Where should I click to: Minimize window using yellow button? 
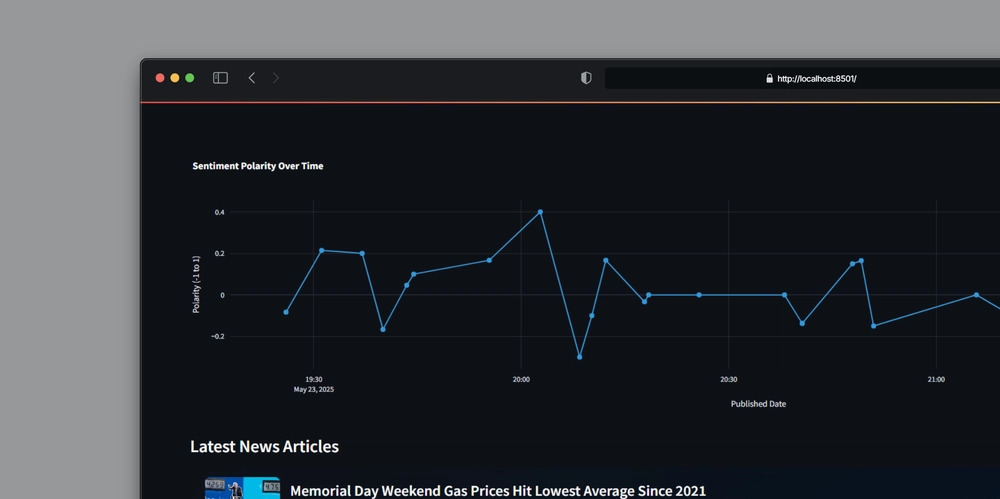point(175,78)
